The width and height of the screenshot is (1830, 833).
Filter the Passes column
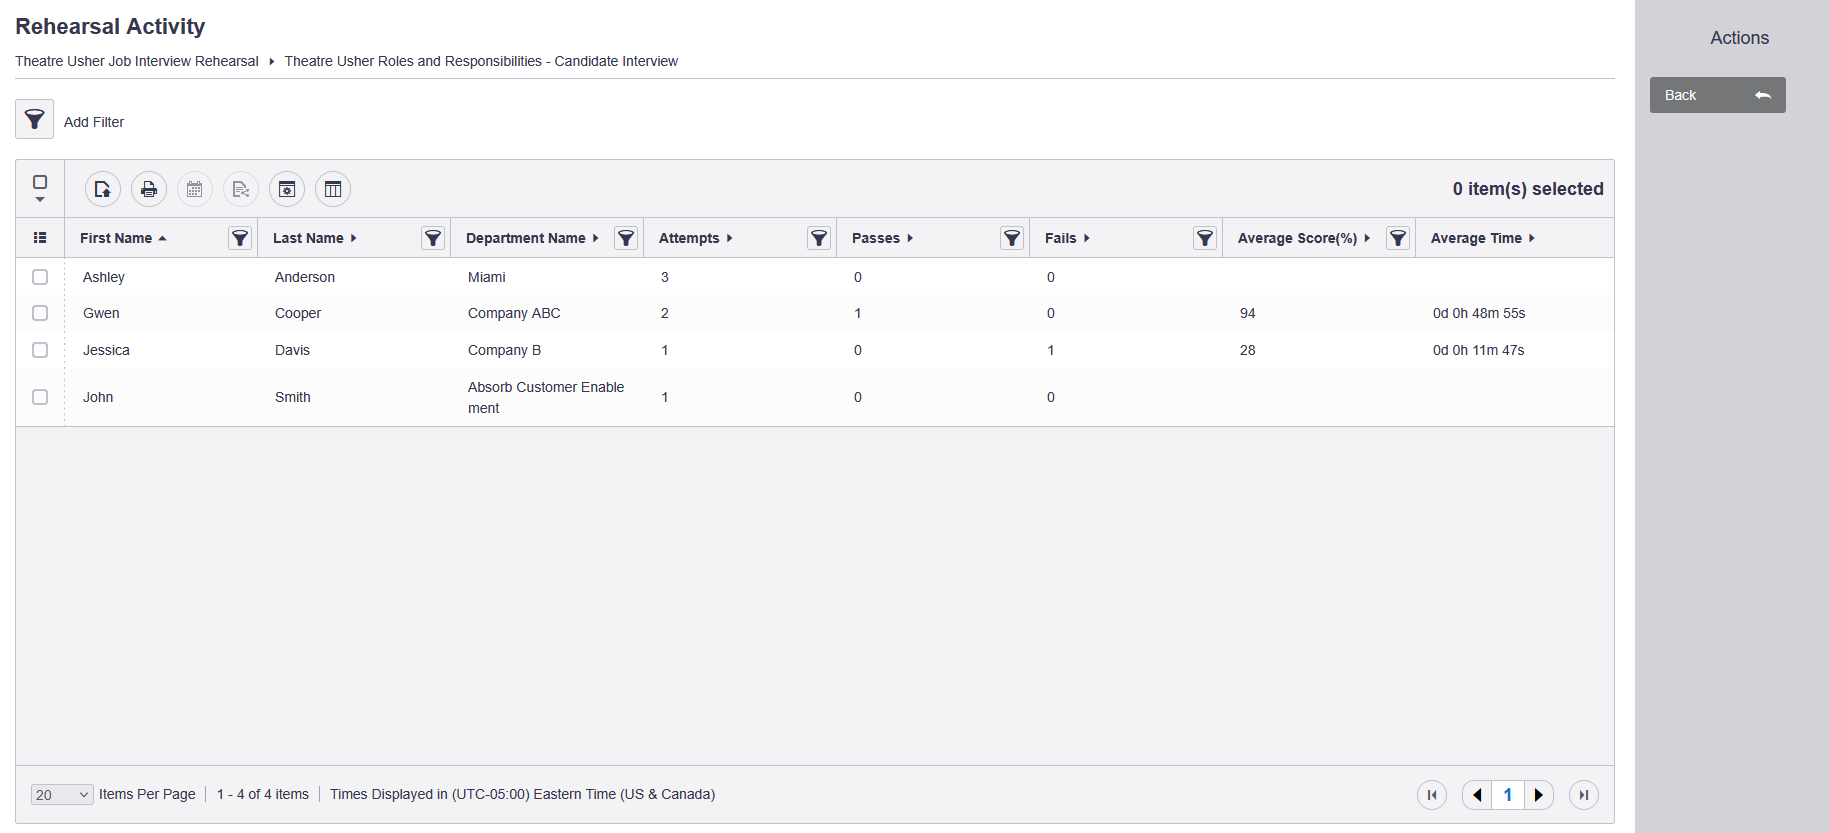[1012, 238]
